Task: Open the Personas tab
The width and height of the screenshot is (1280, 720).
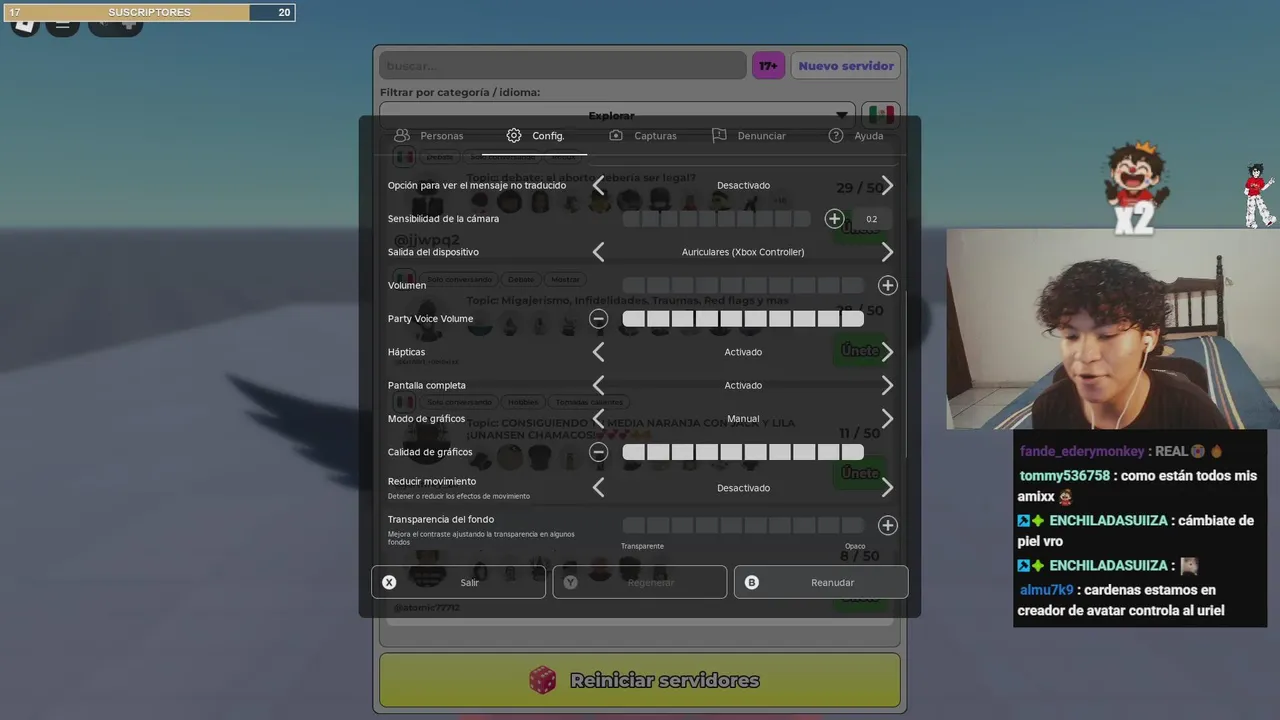Action: click(428, 135)
